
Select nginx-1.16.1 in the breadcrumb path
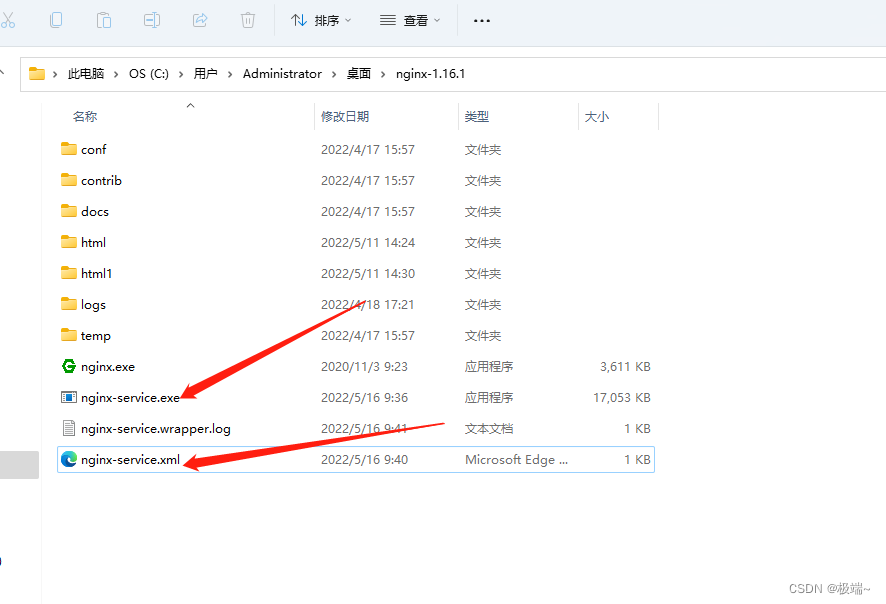(x=431, y=74)
